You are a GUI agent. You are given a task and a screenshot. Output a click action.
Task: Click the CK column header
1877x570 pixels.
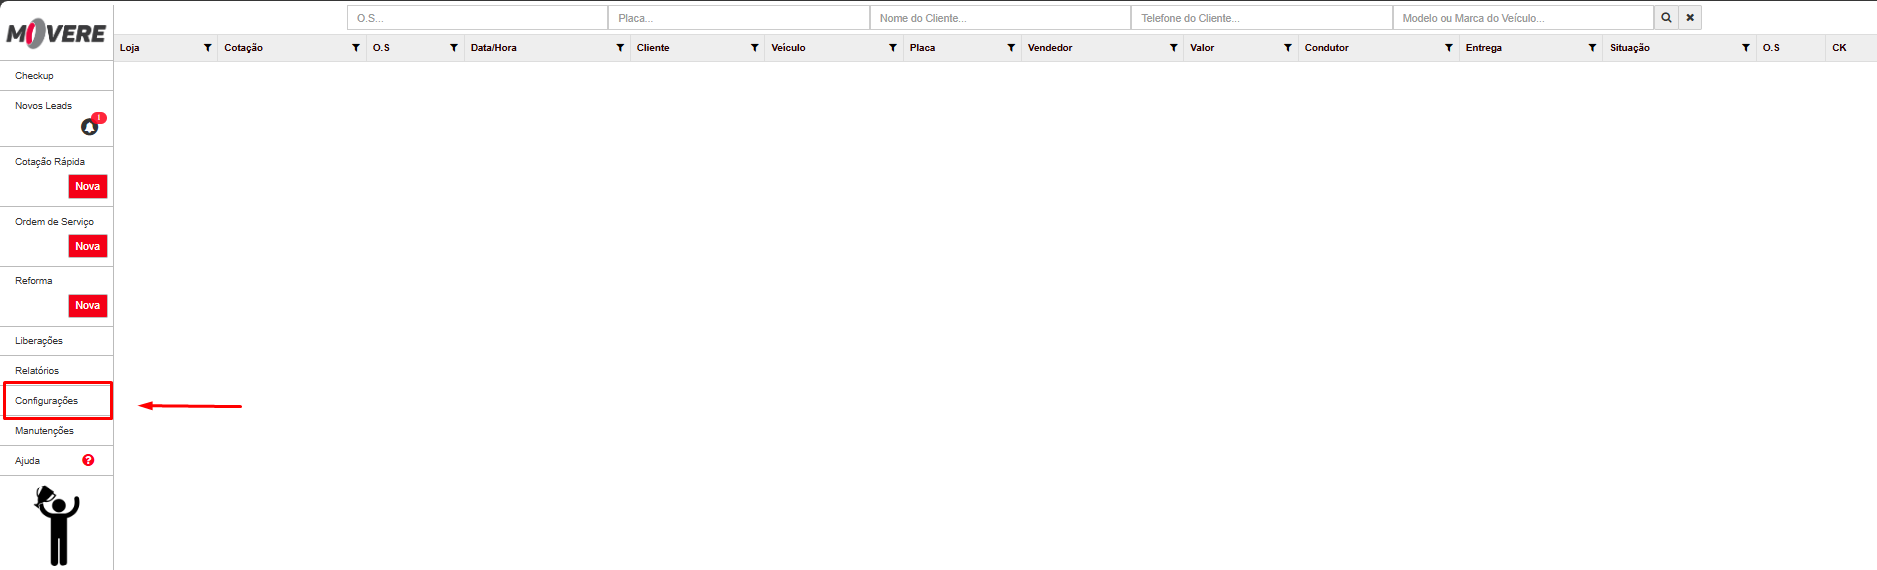pos(1839,48)
